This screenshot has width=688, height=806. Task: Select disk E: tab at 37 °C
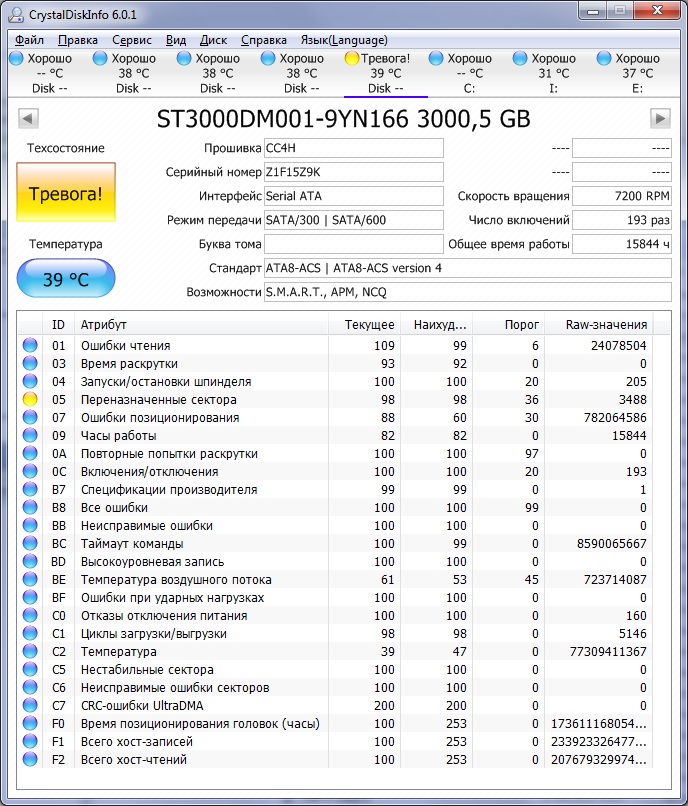click(637, 74)
